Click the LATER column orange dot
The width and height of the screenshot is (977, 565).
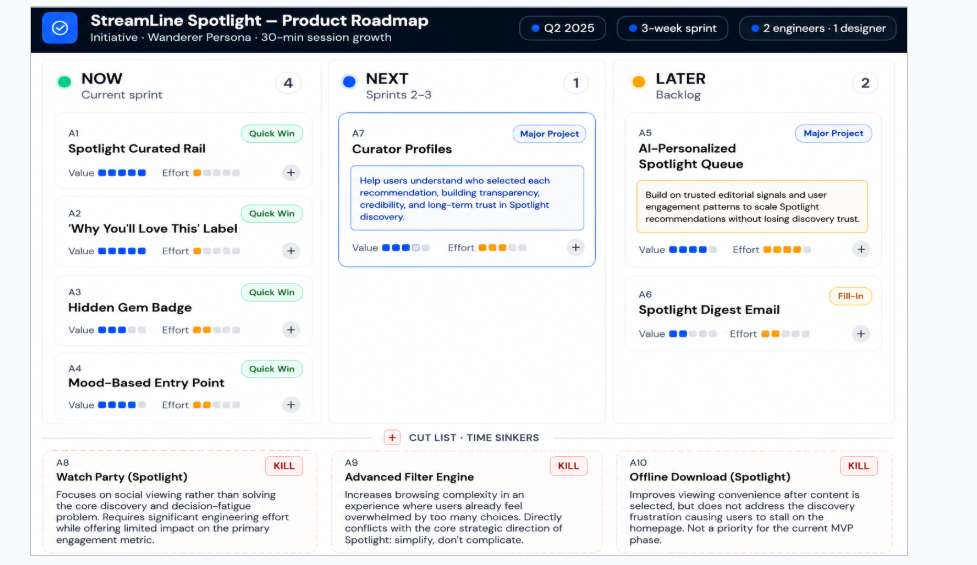click(x=639, y=82)
